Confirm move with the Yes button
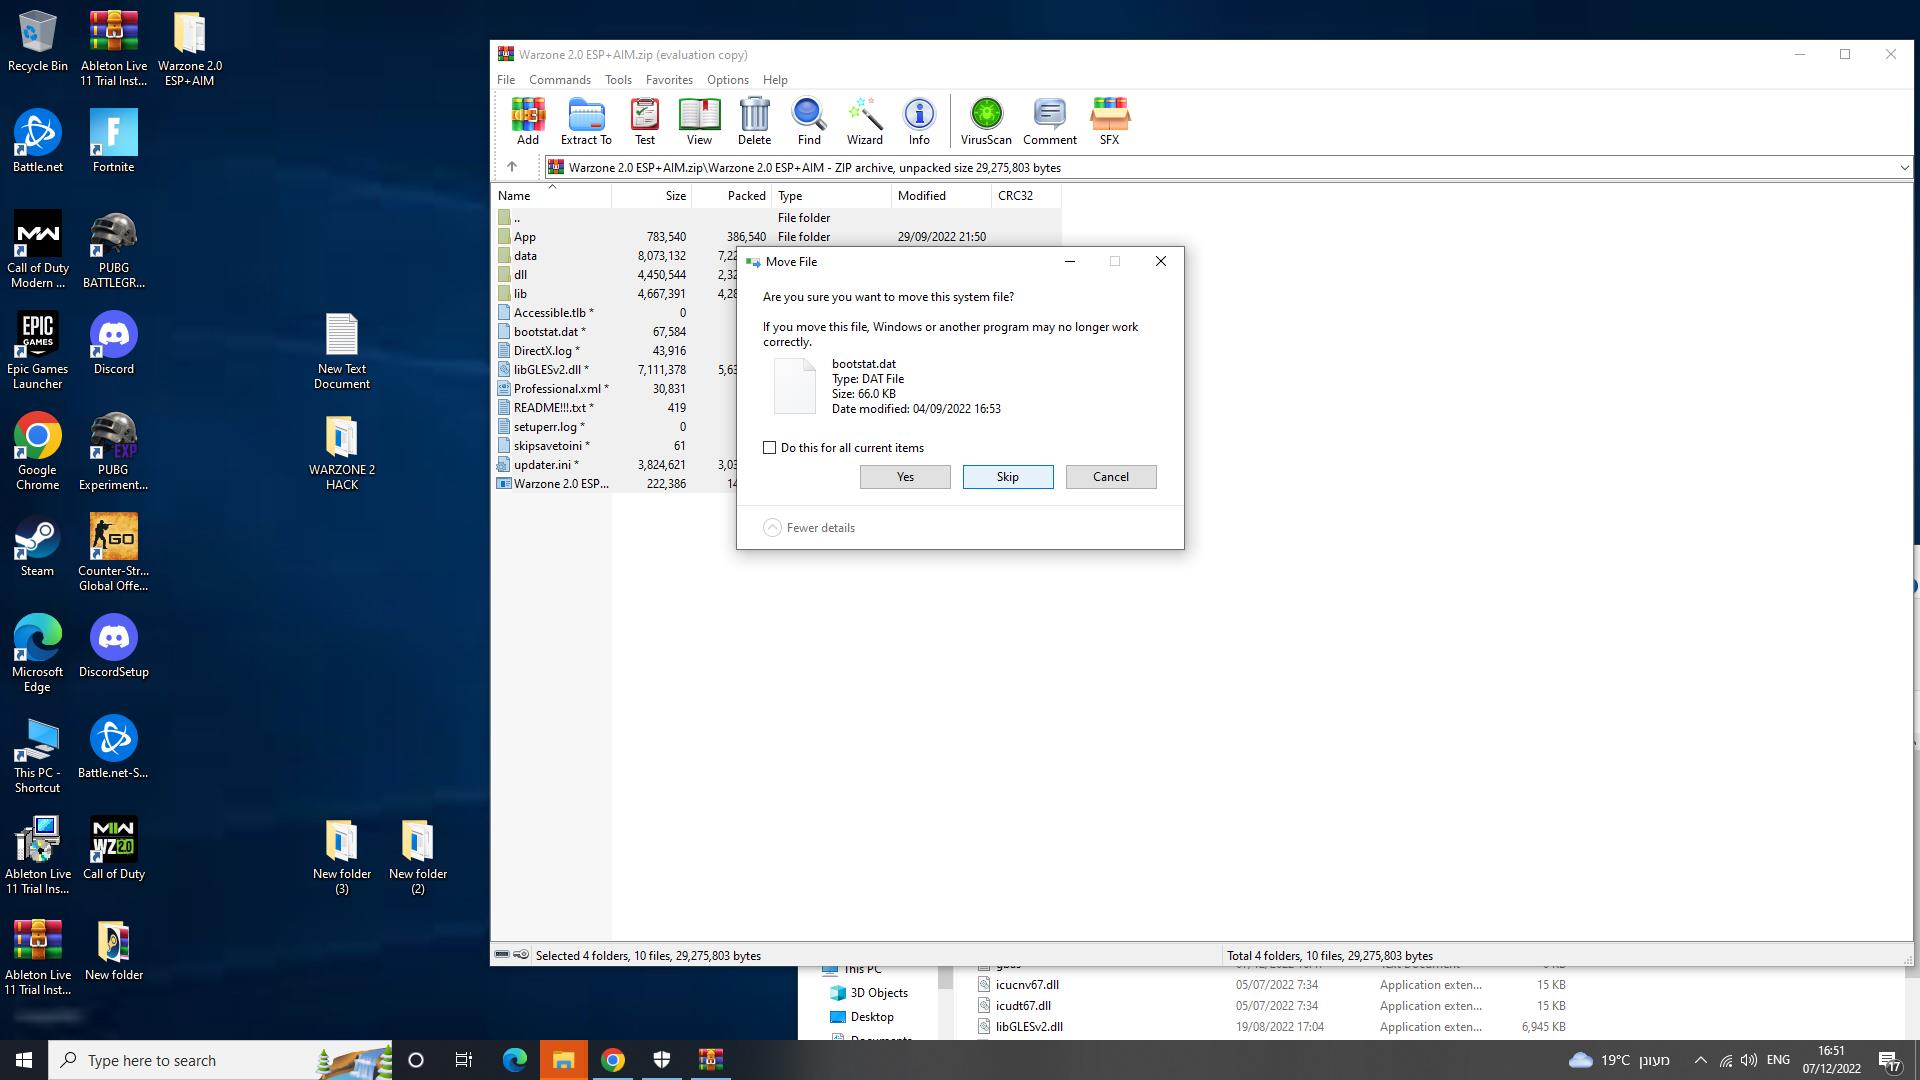The width and height of the screenshot is (1920, 1080). (905, 477)
